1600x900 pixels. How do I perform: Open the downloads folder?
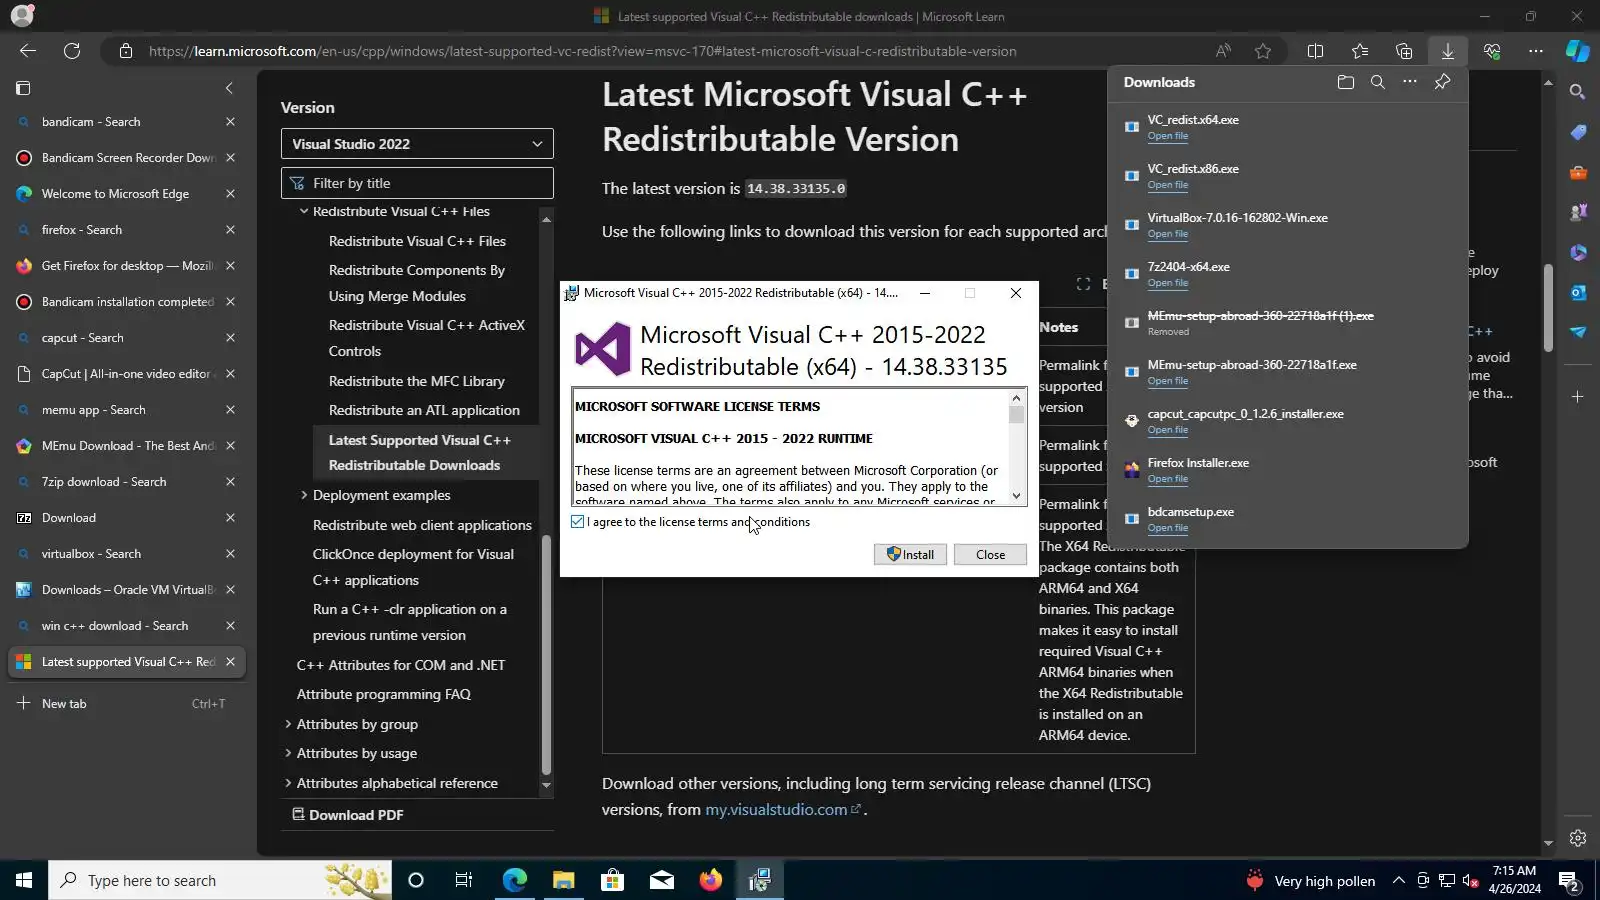tap(1345, 82)
